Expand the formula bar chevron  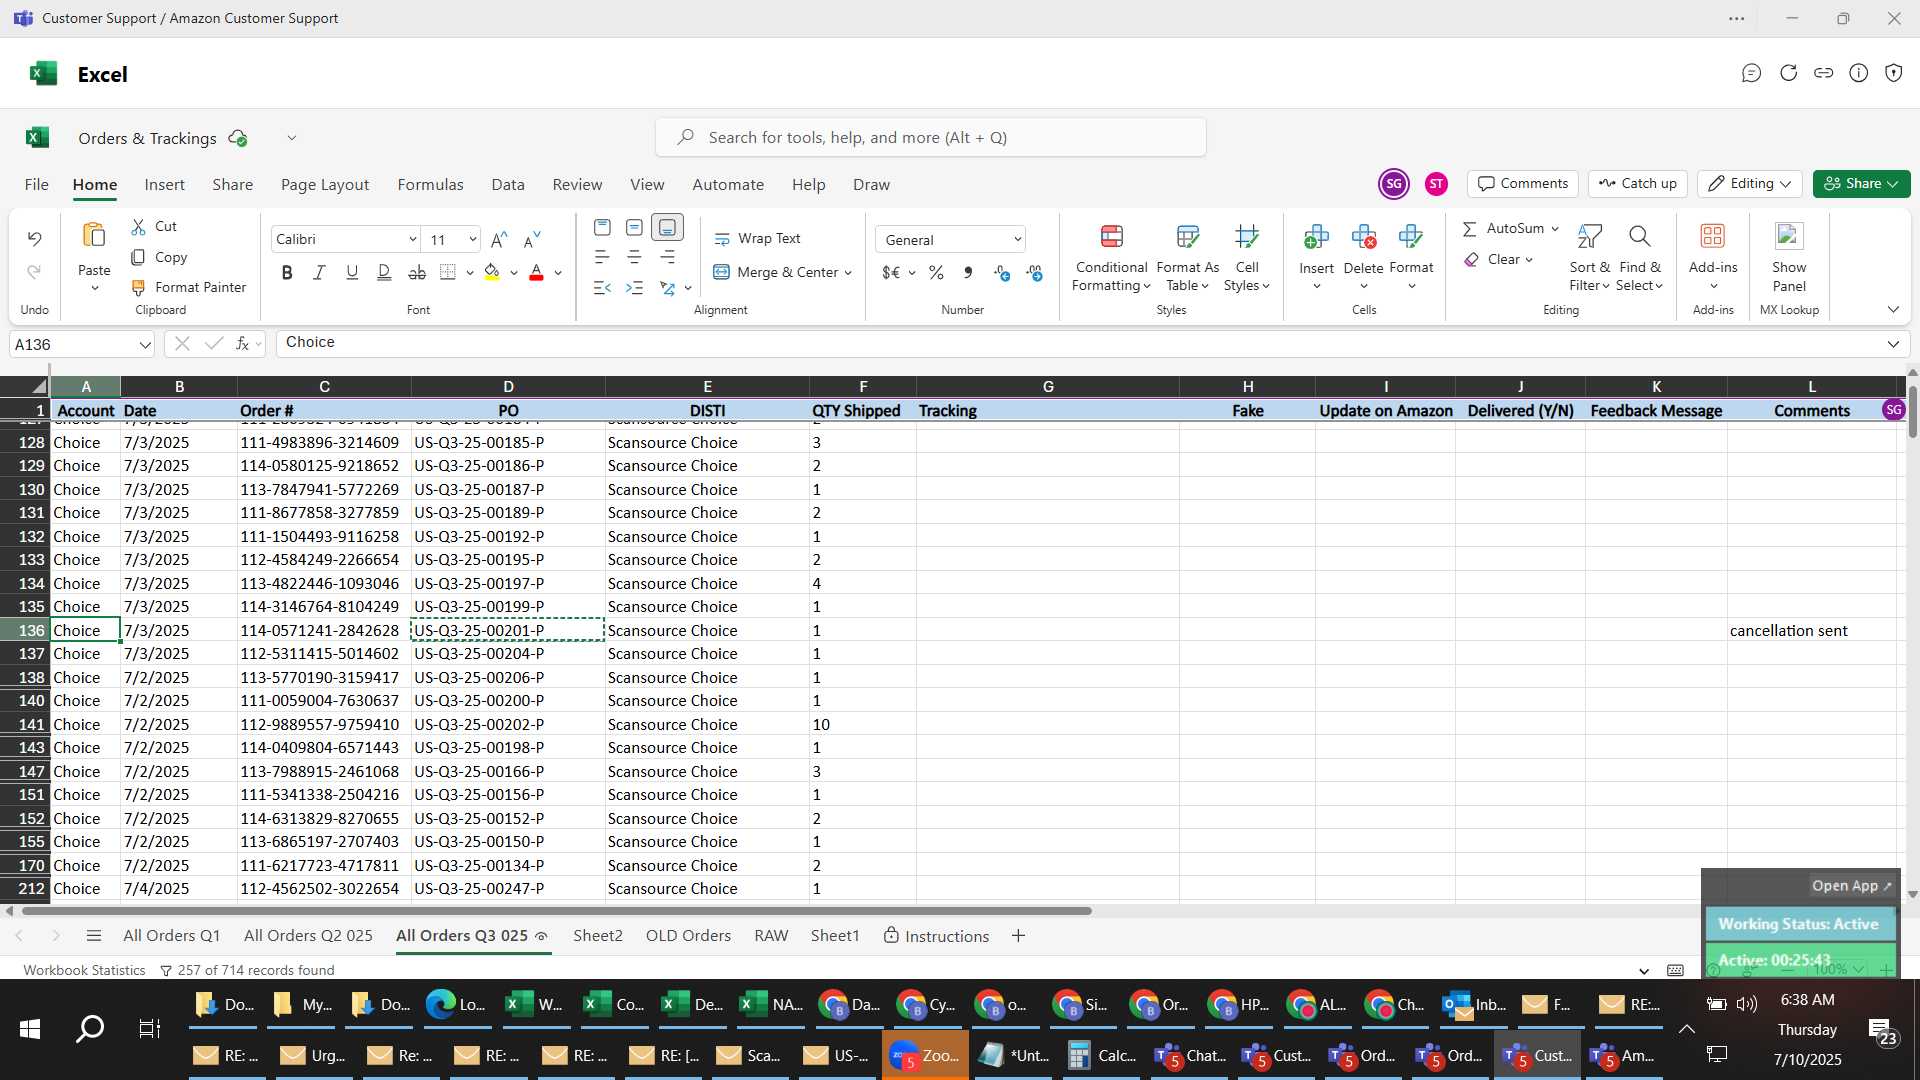click(1892, 344)
